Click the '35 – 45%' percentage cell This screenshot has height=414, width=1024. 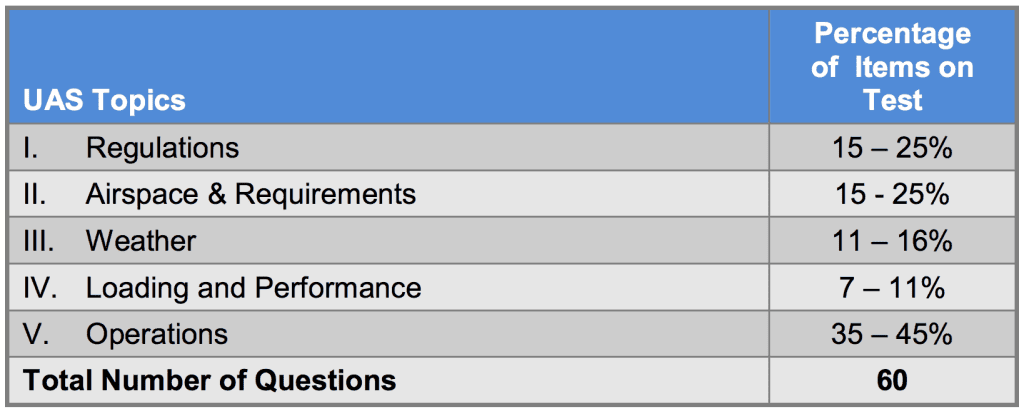pos(892,334)
